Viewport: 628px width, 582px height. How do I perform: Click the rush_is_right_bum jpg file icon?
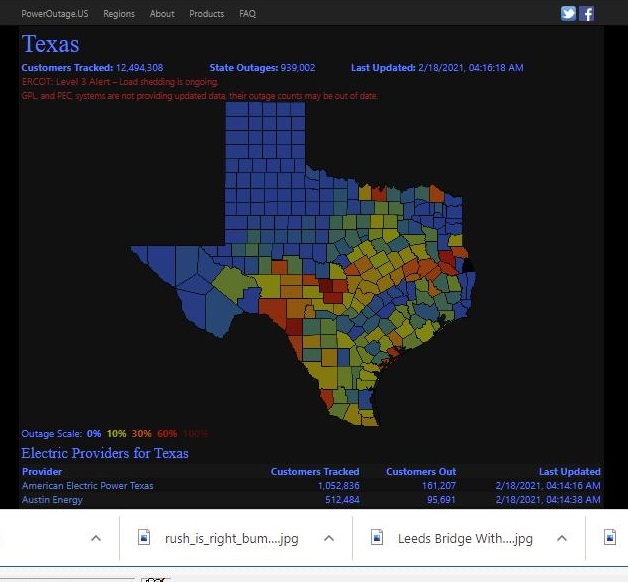tap(144, 538)
